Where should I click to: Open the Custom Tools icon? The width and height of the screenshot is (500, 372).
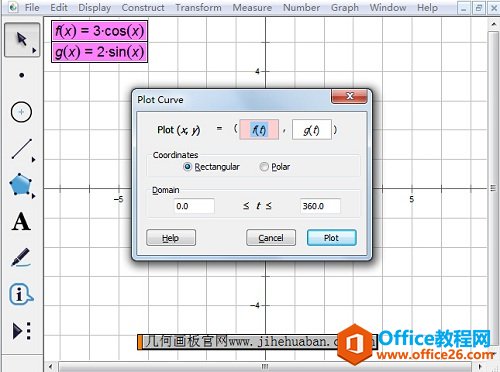[x=22, y=331]
